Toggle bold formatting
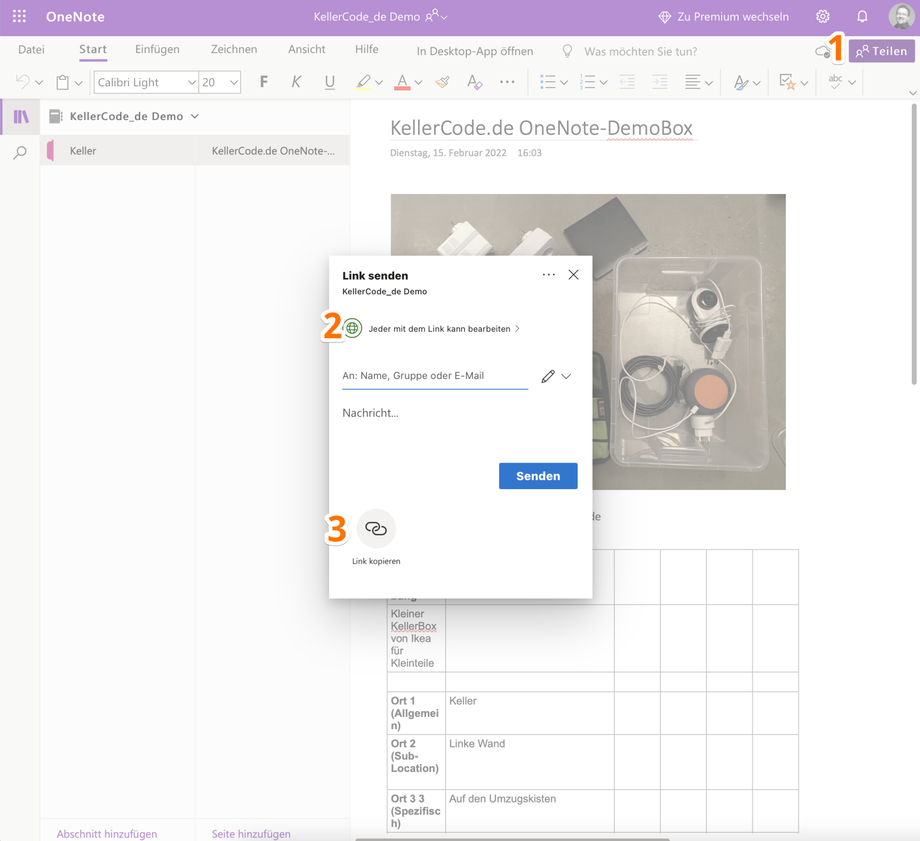This screenshot has height=841, width=920. (263, 82)
